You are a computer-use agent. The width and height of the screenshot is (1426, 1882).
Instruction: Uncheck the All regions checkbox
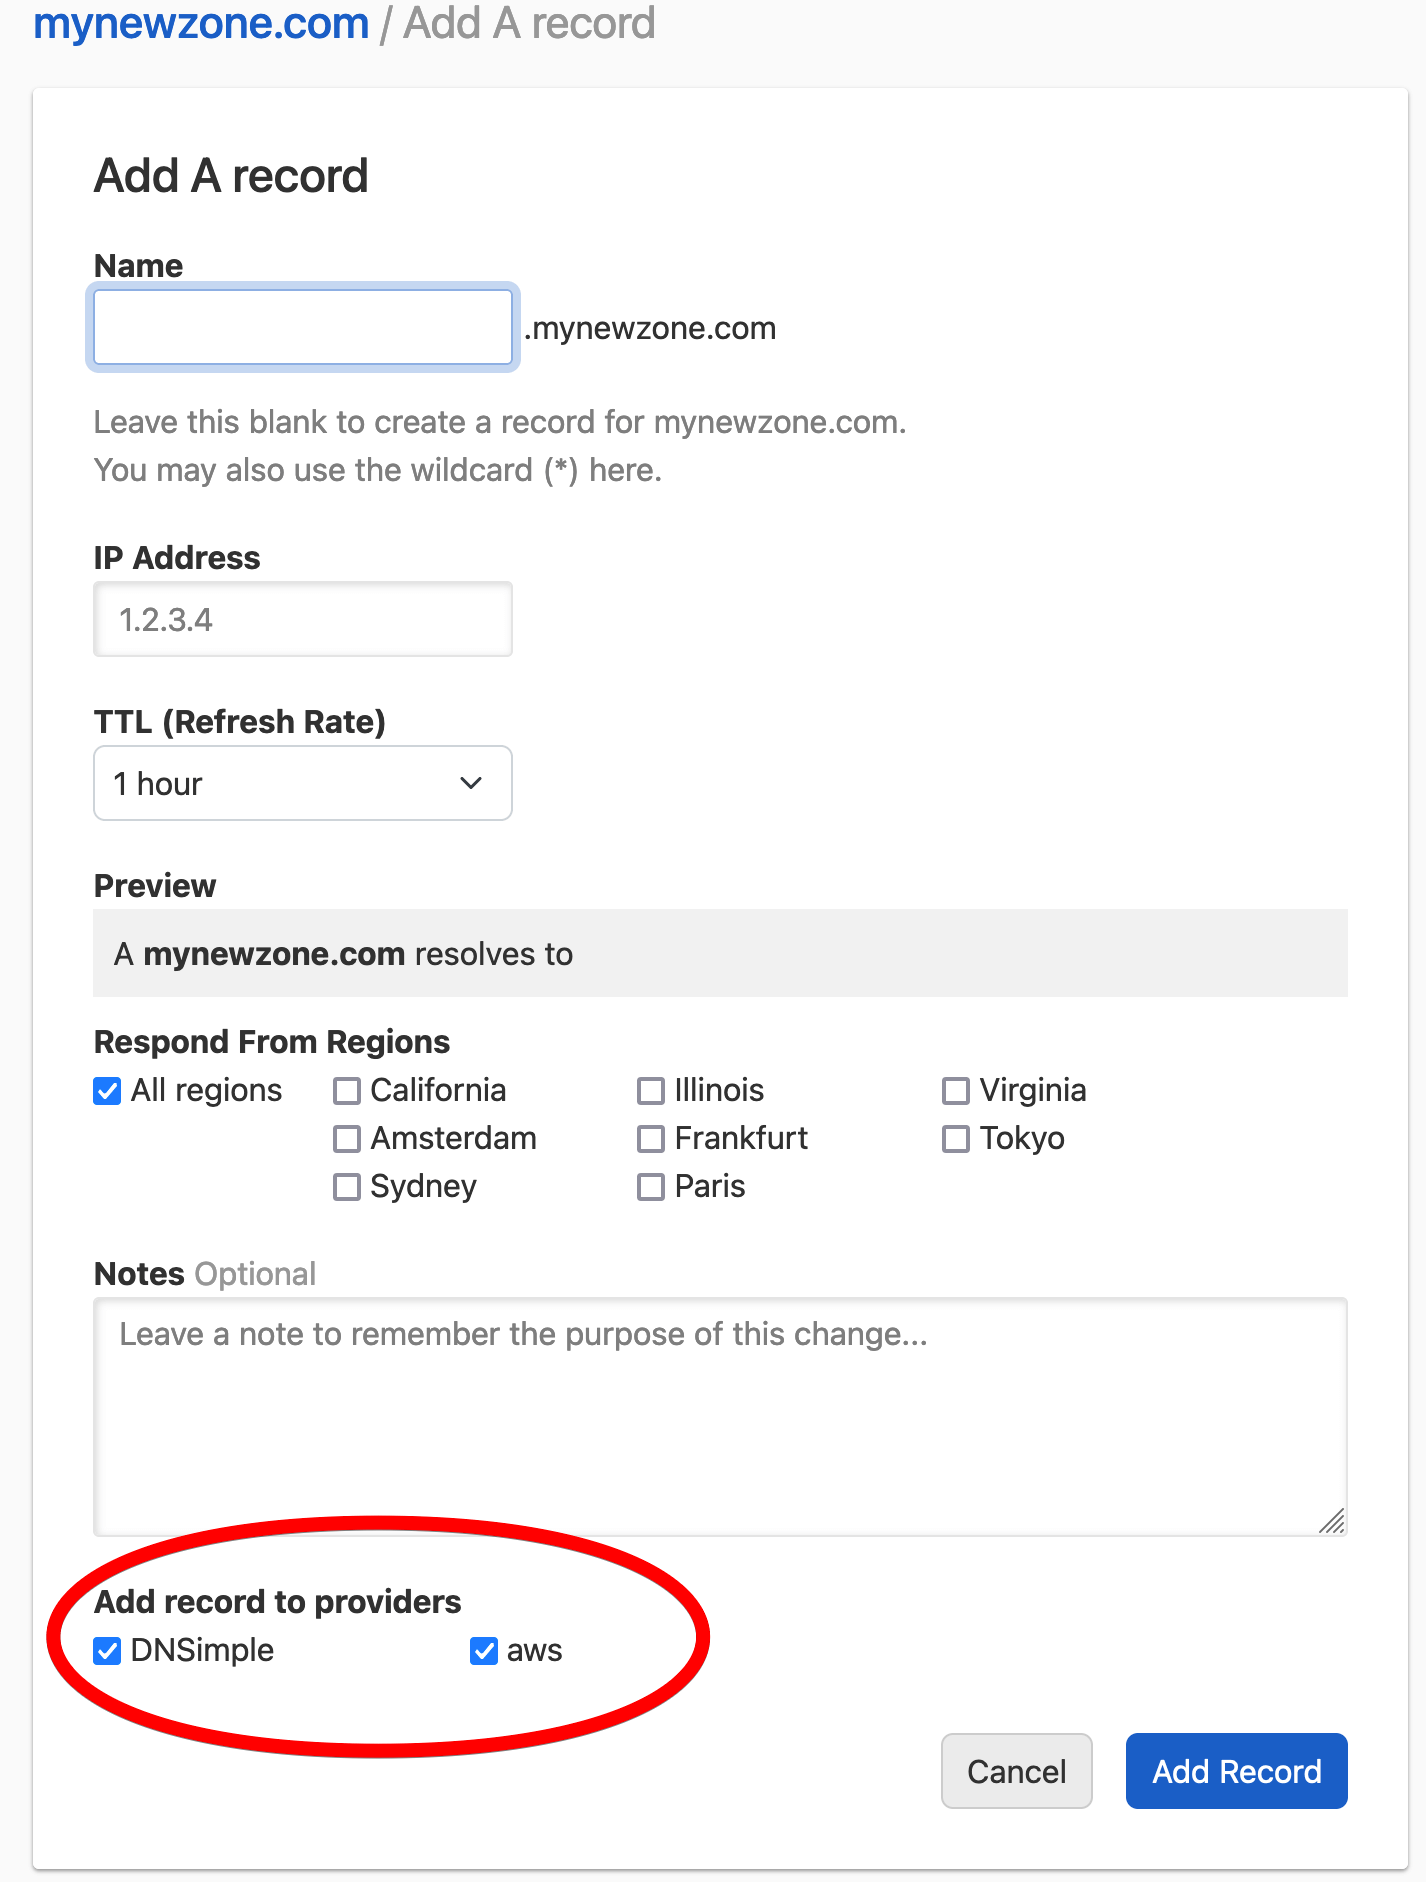[108, 1091]
